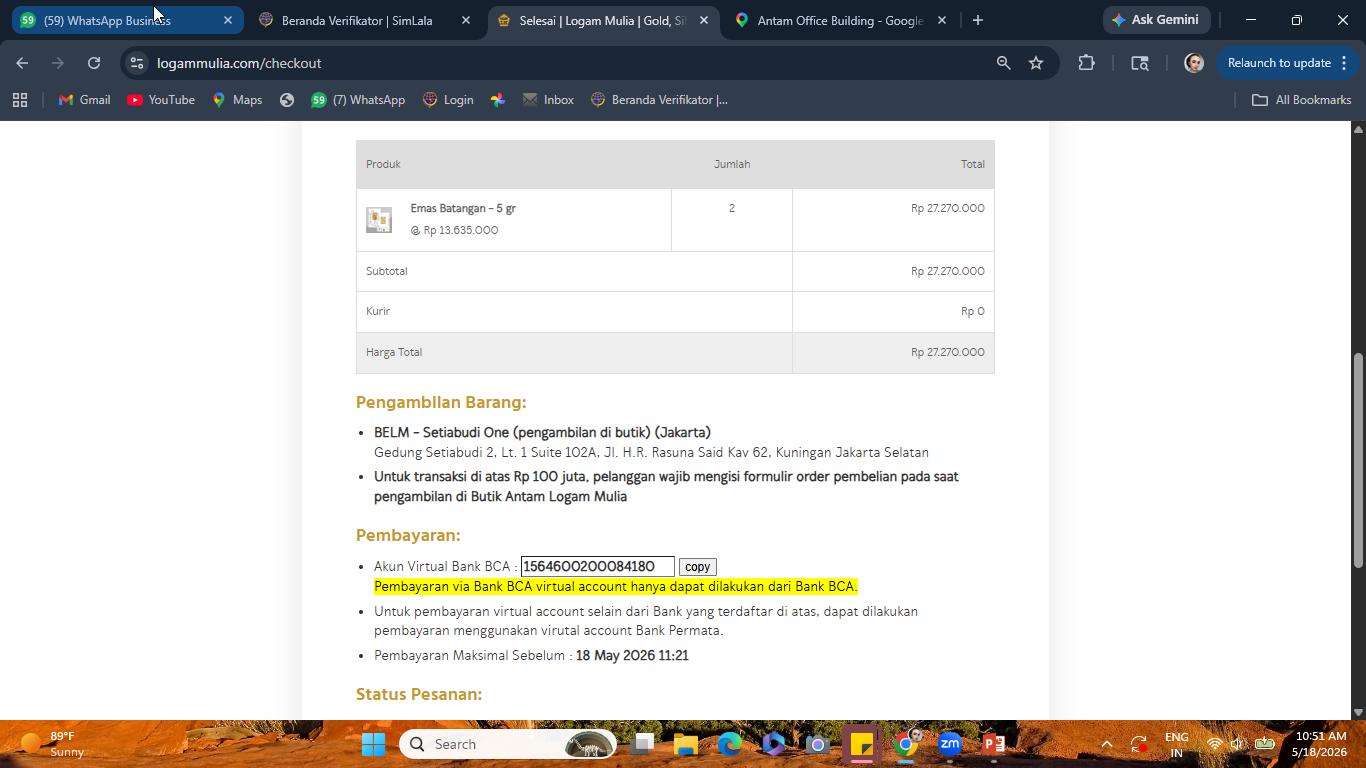Show hidden system tray icons
The height and width of the screenshot is (768, 1366).
coord(1106,744)
